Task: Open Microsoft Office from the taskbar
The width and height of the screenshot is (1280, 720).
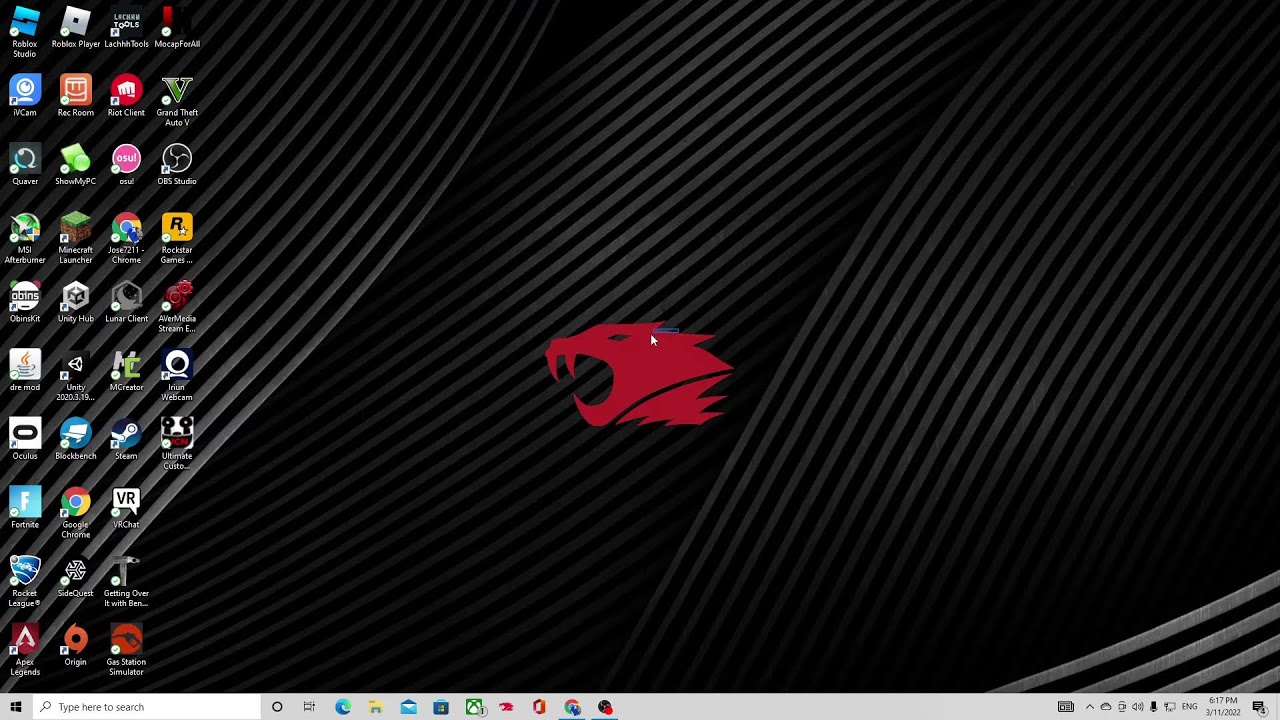Action: 539,707
